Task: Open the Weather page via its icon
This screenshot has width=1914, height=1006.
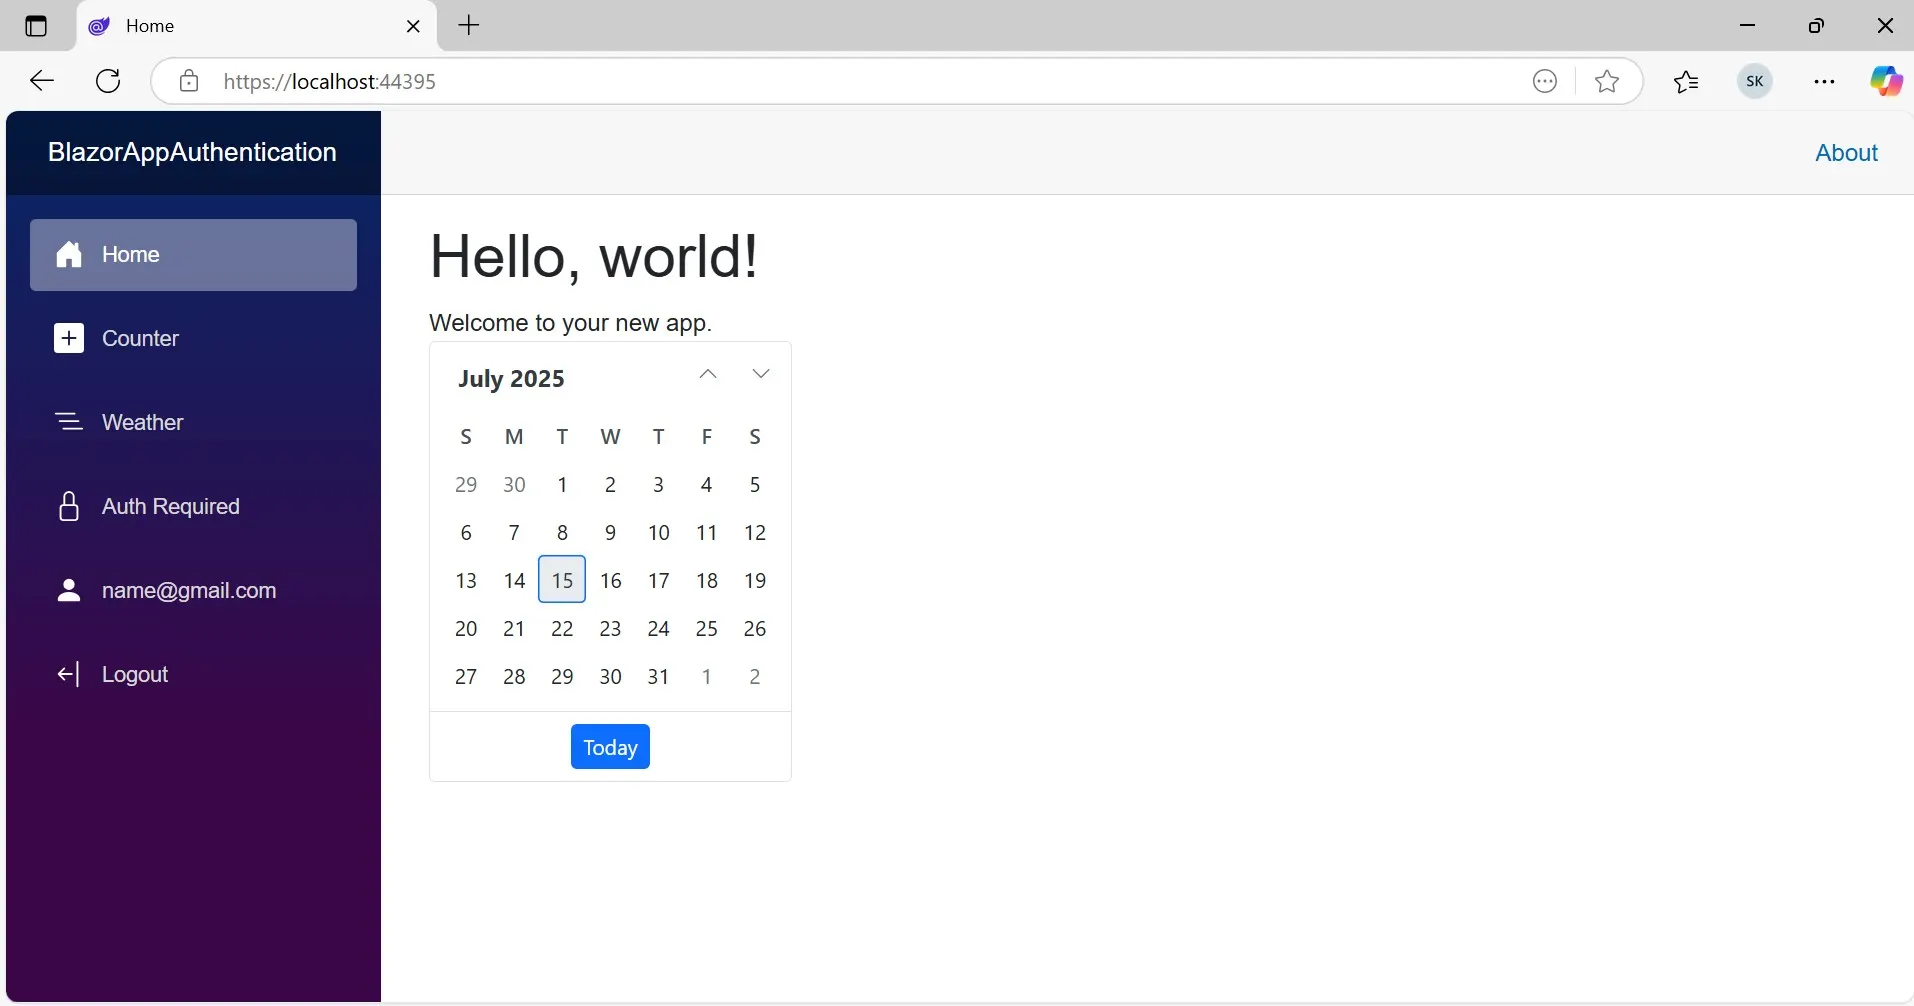Action: tap(68, 421)
